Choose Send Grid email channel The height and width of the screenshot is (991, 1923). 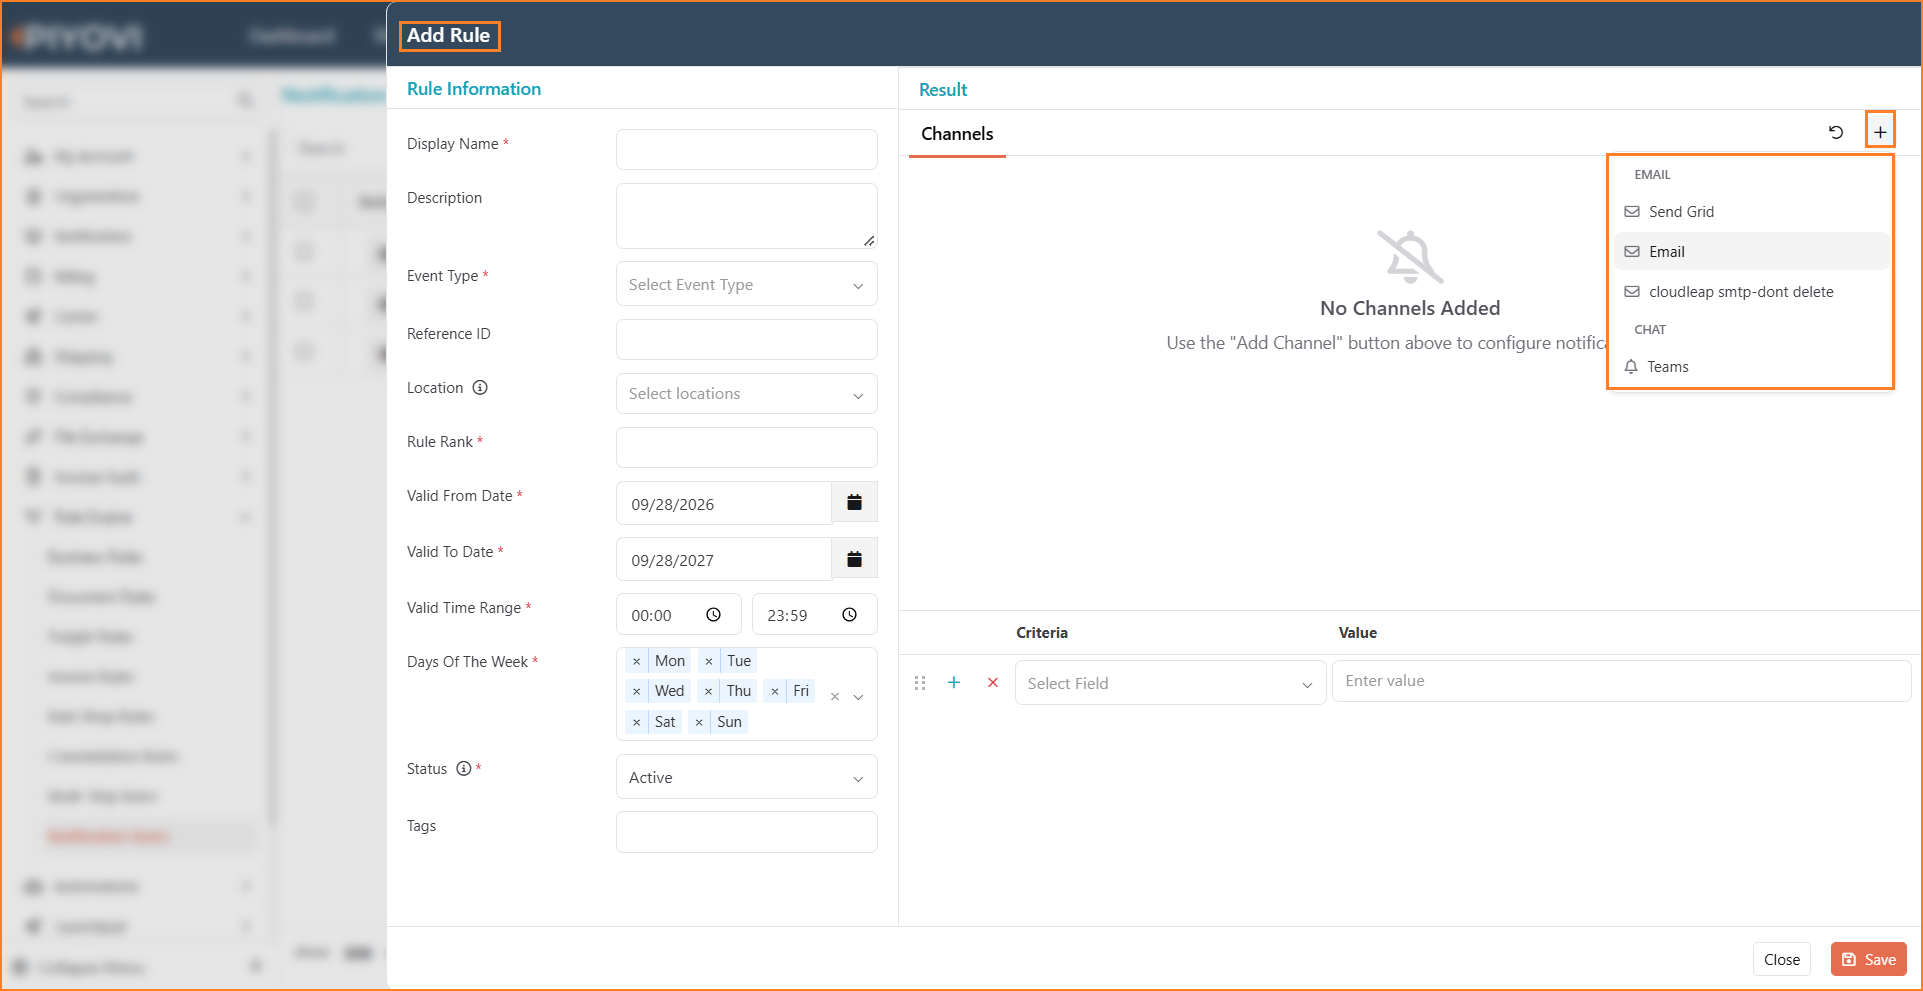point(1751,212)
